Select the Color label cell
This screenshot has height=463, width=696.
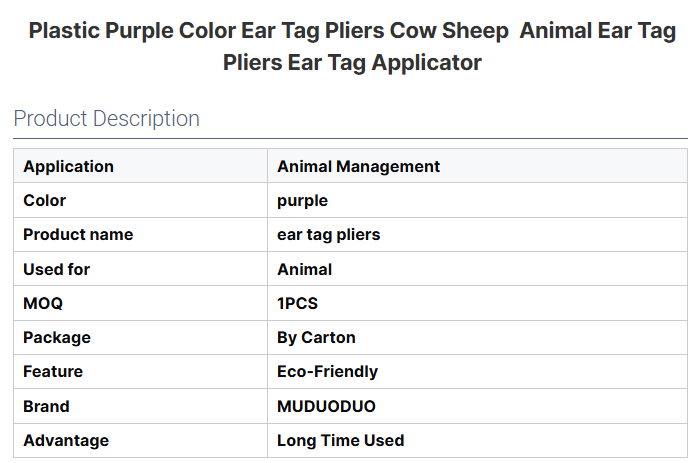pos(45,200)
